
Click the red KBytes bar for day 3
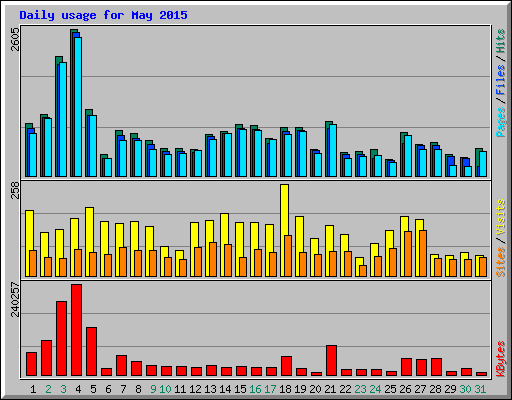pos(61,339)
